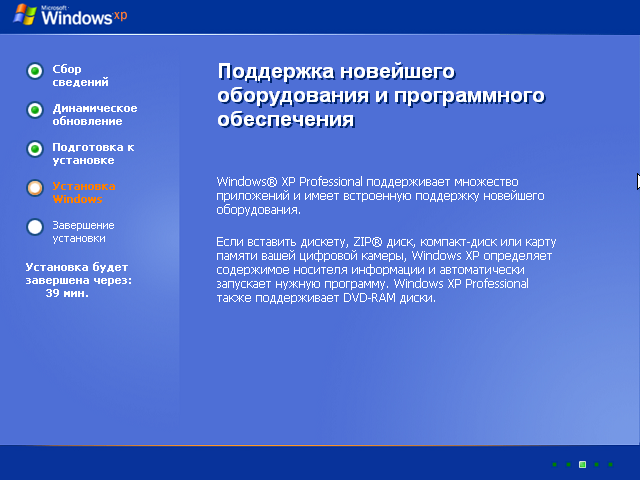
Task: Select the step label Сбор сведений
Action: [x=80, y=76]
